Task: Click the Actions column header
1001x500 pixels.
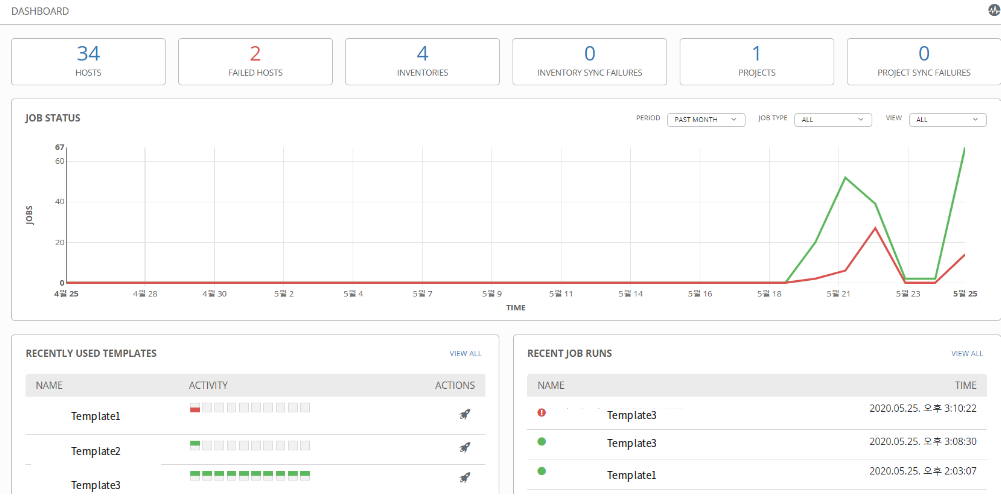Action: coord(455,385)
